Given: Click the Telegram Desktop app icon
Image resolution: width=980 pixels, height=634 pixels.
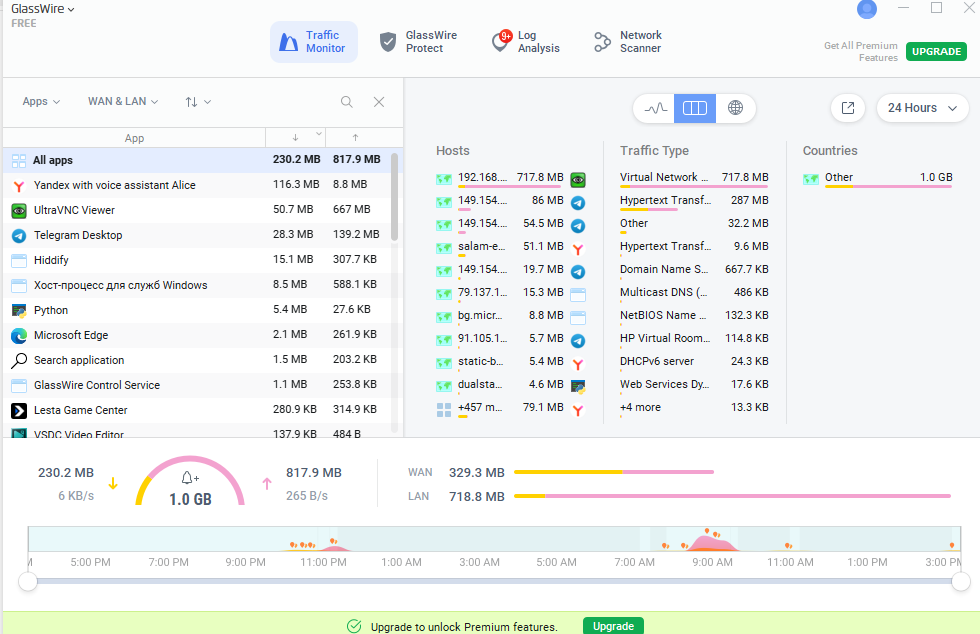Looking at the screenshot, I should coord(19,236).
